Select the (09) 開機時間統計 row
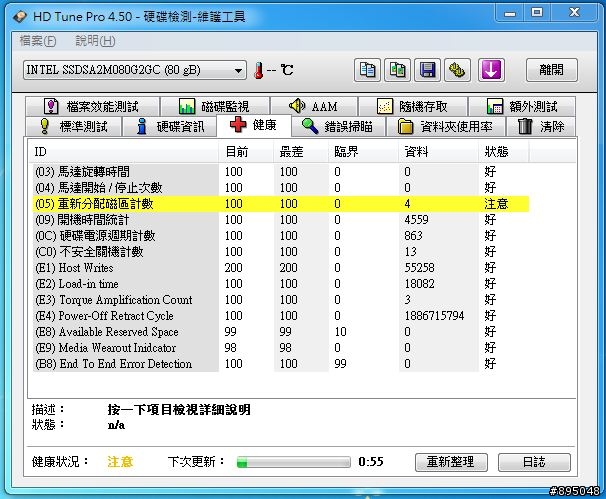Viewport: 606px width, 499px height. 281,220
